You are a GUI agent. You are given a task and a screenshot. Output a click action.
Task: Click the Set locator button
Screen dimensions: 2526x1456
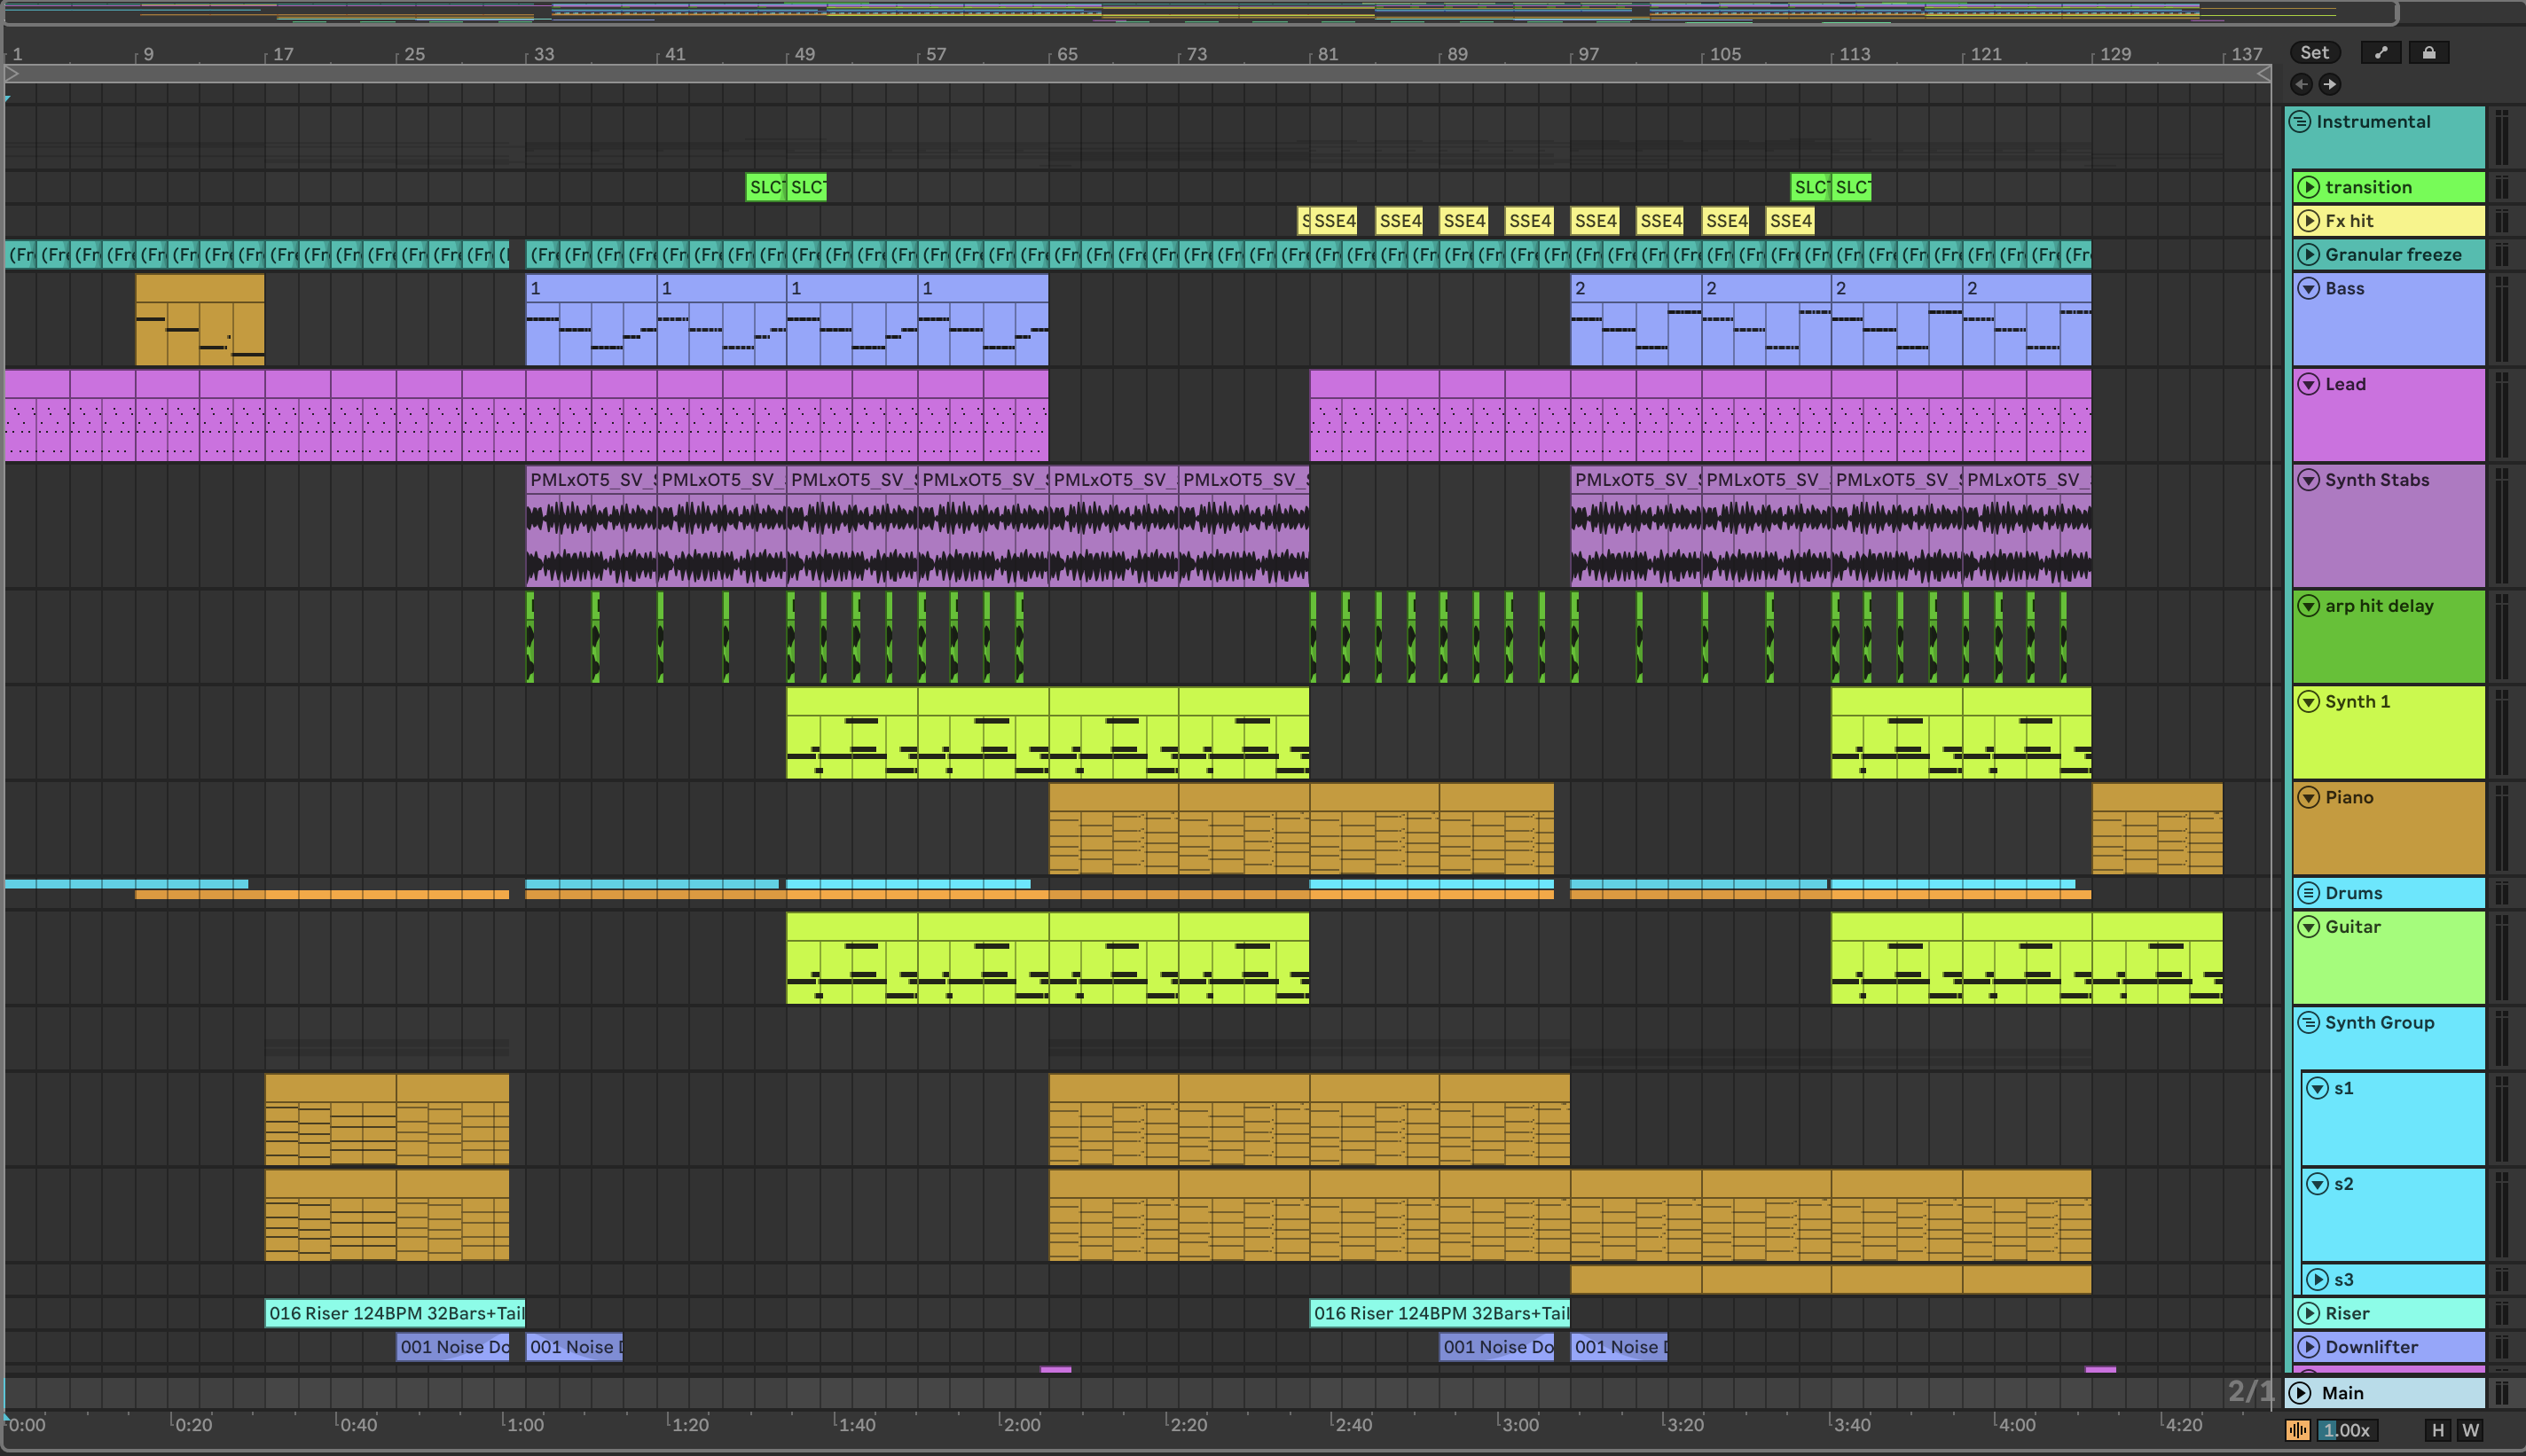point(2314,53)
